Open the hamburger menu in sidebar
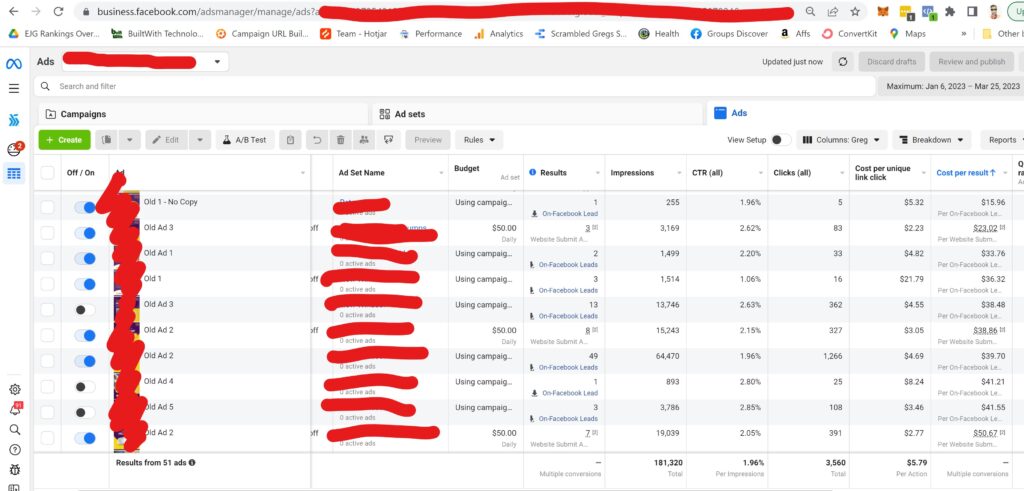The height and width of the screenshot is (491, 1024). pyautogui.click(x=14, y=88)
